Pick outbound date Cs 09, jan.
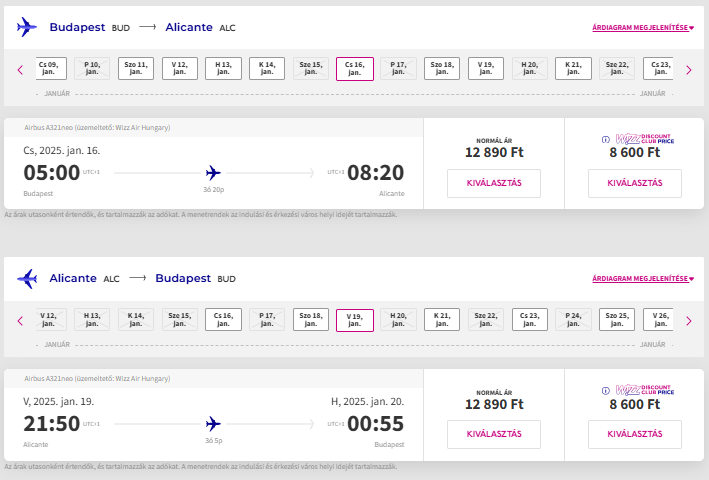 (50, 69)
